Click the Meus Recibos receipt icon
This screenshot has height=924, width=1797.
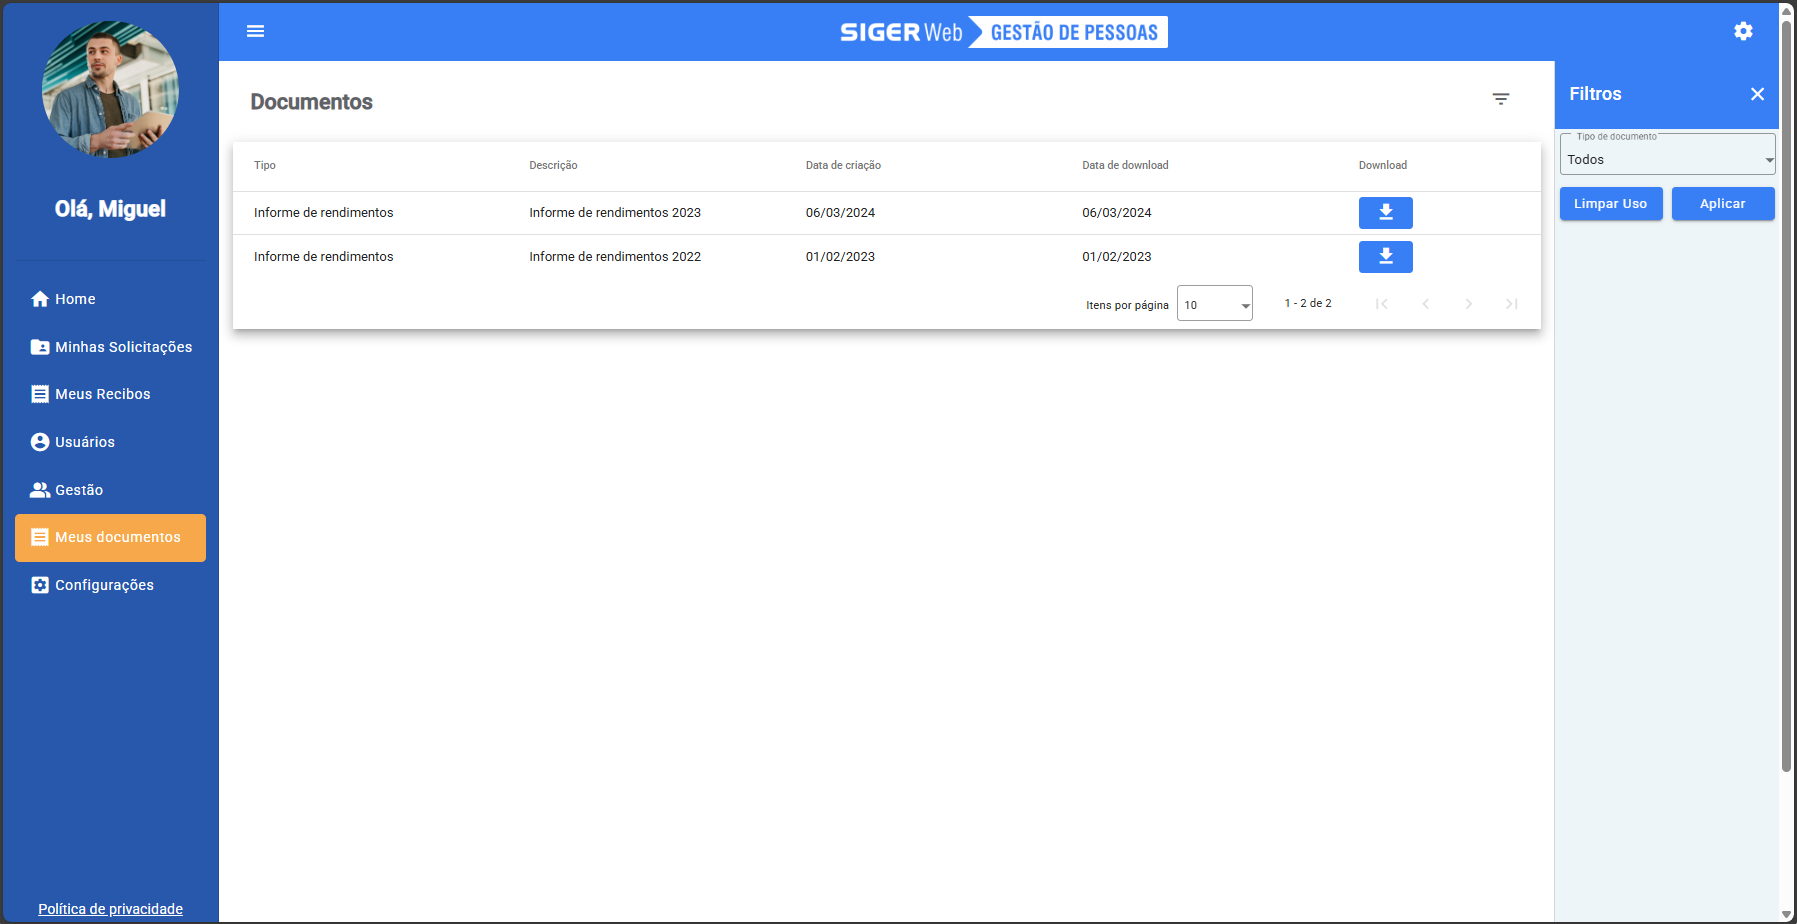coord(40,394)
